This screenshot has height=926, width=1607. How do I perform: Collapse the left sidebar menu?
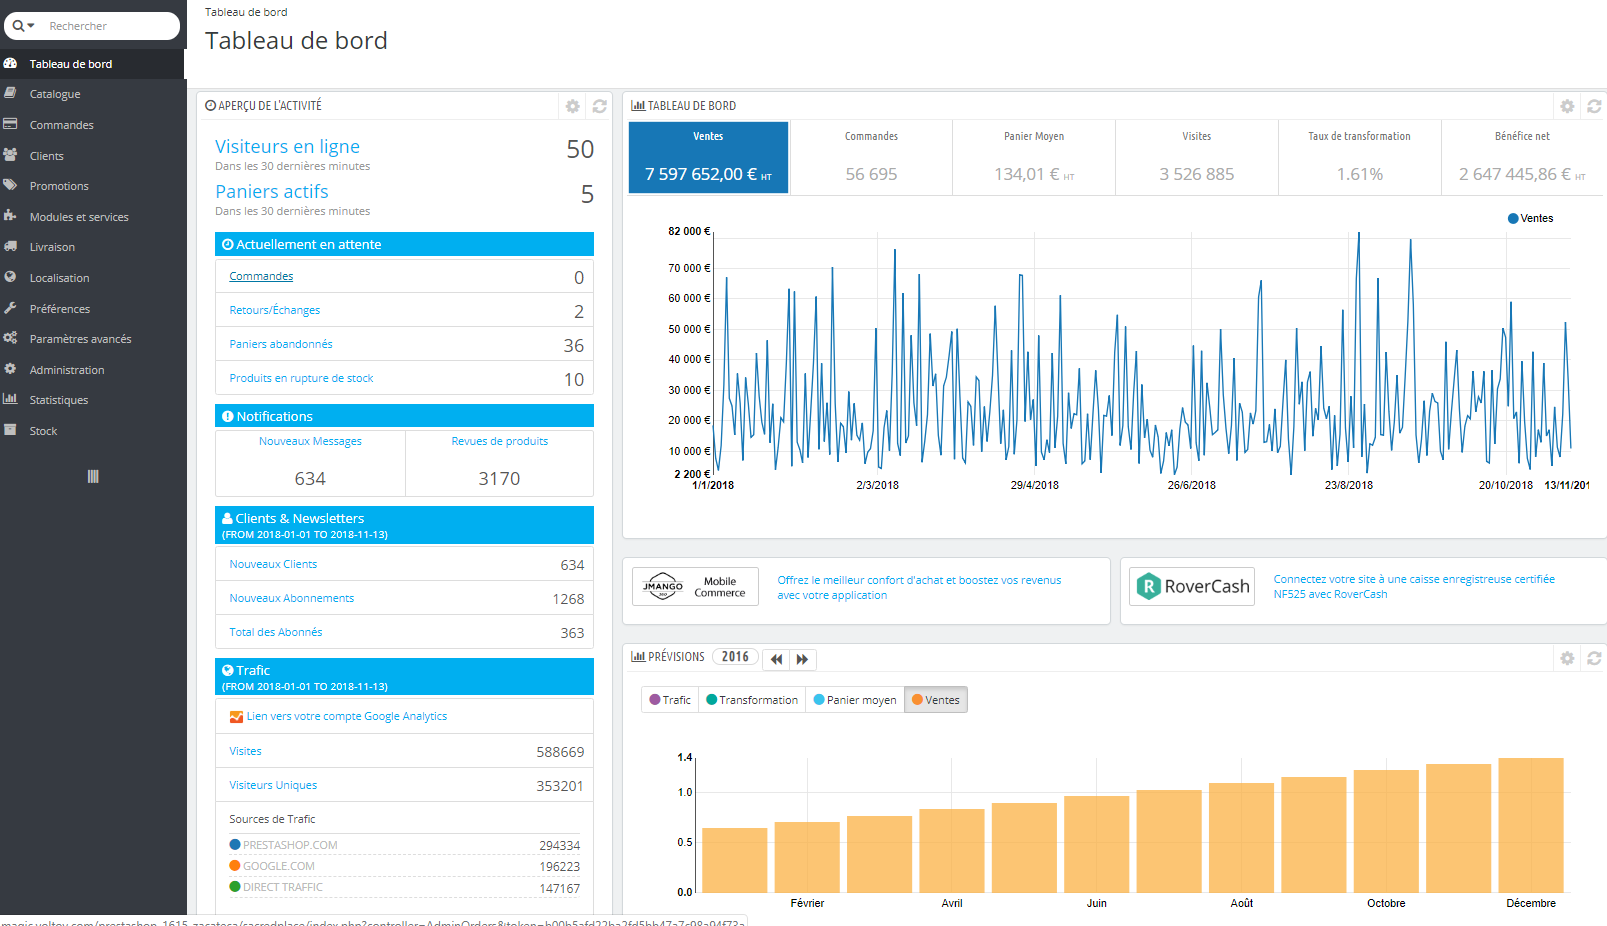click(x=92, y=476)
